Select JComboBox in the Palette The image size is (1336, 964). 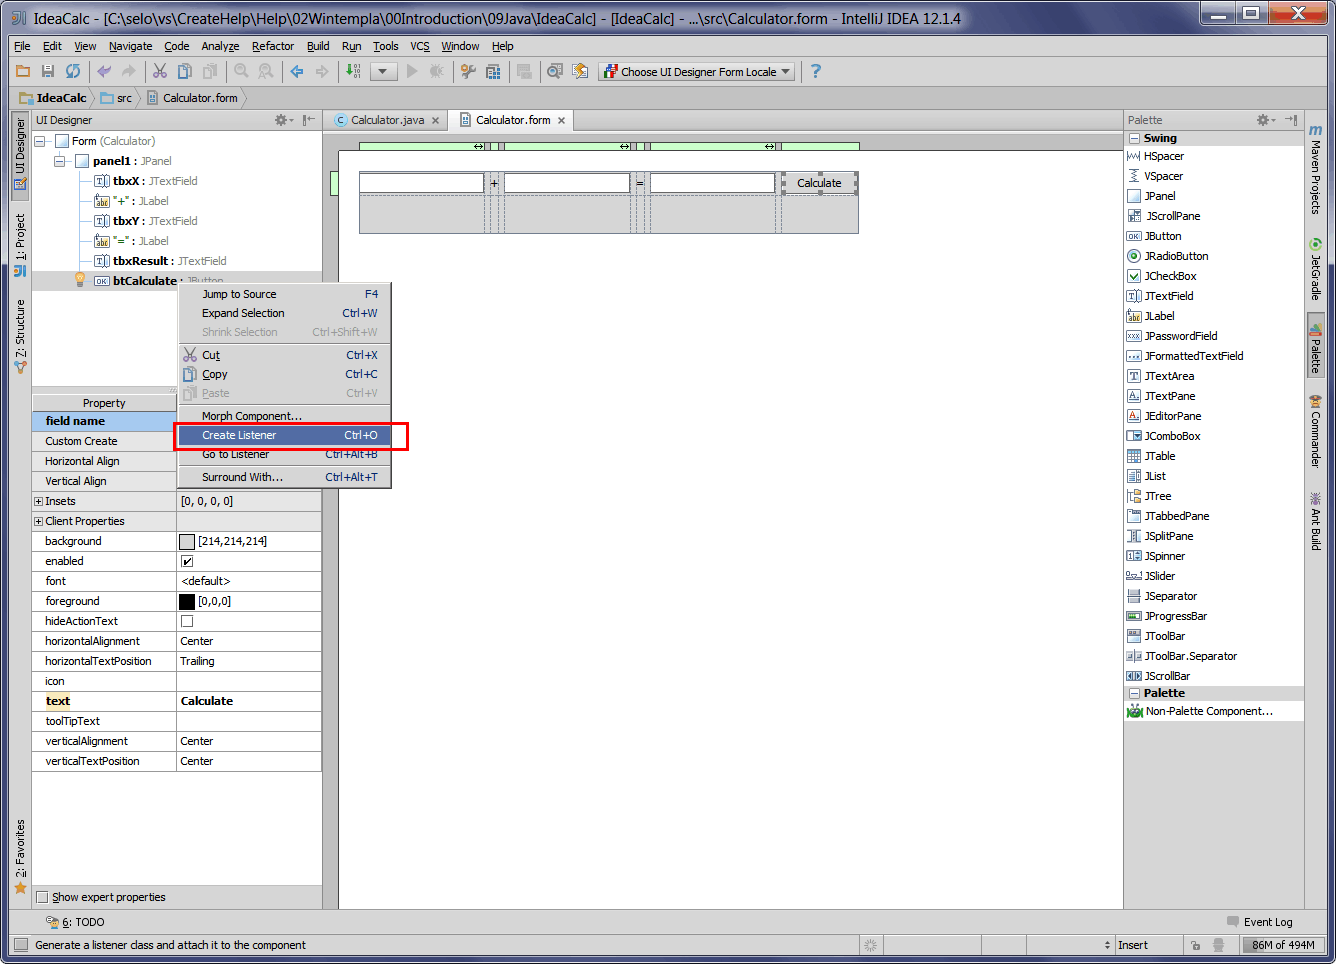pos(1172,436)
